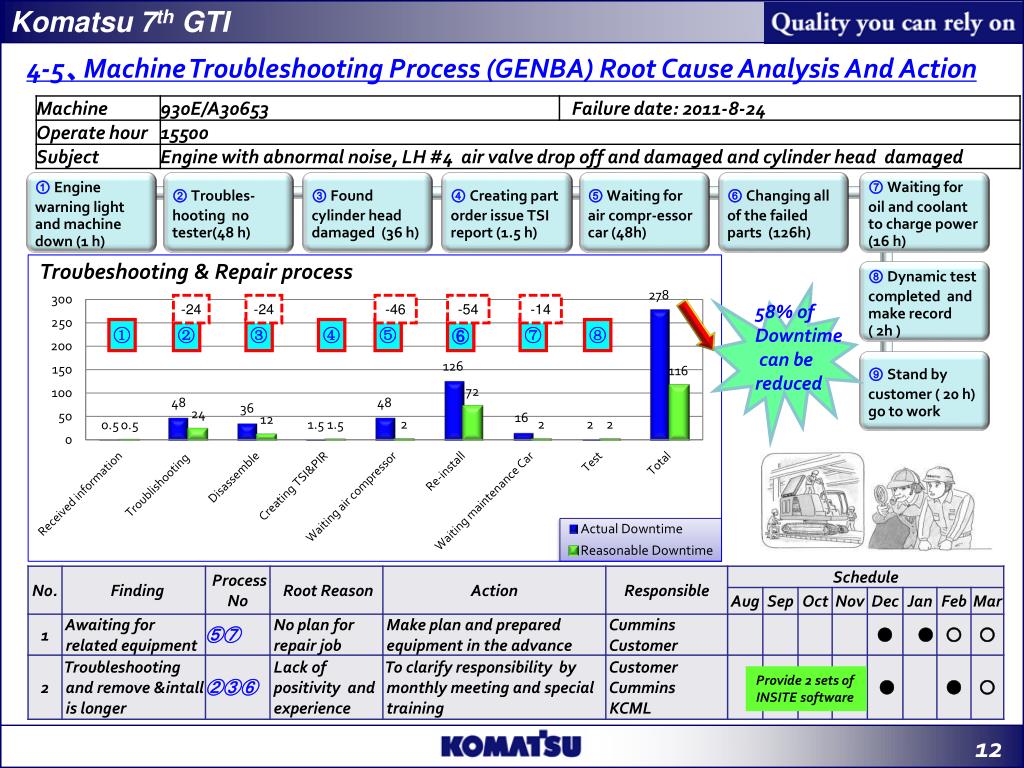Select the circled 4 box in the chart

[331, 335]
